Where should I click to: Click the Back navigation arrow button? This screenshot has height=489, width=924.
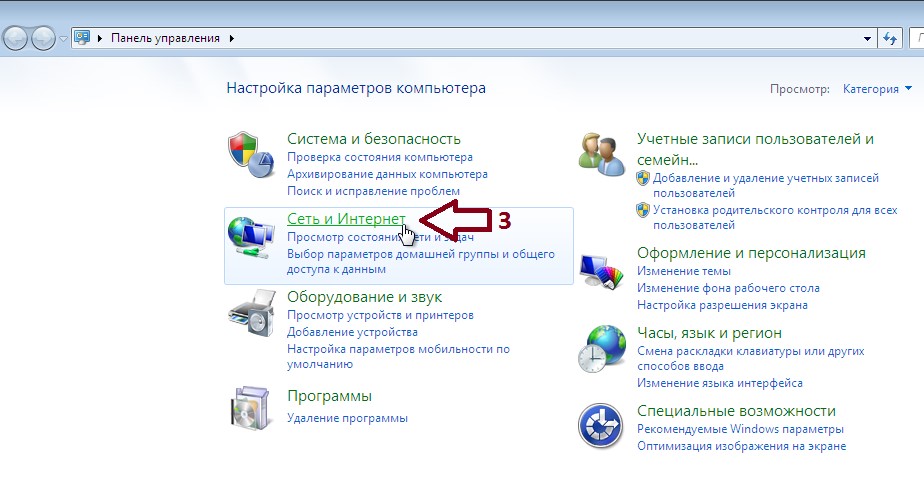[x=15, y=39]
